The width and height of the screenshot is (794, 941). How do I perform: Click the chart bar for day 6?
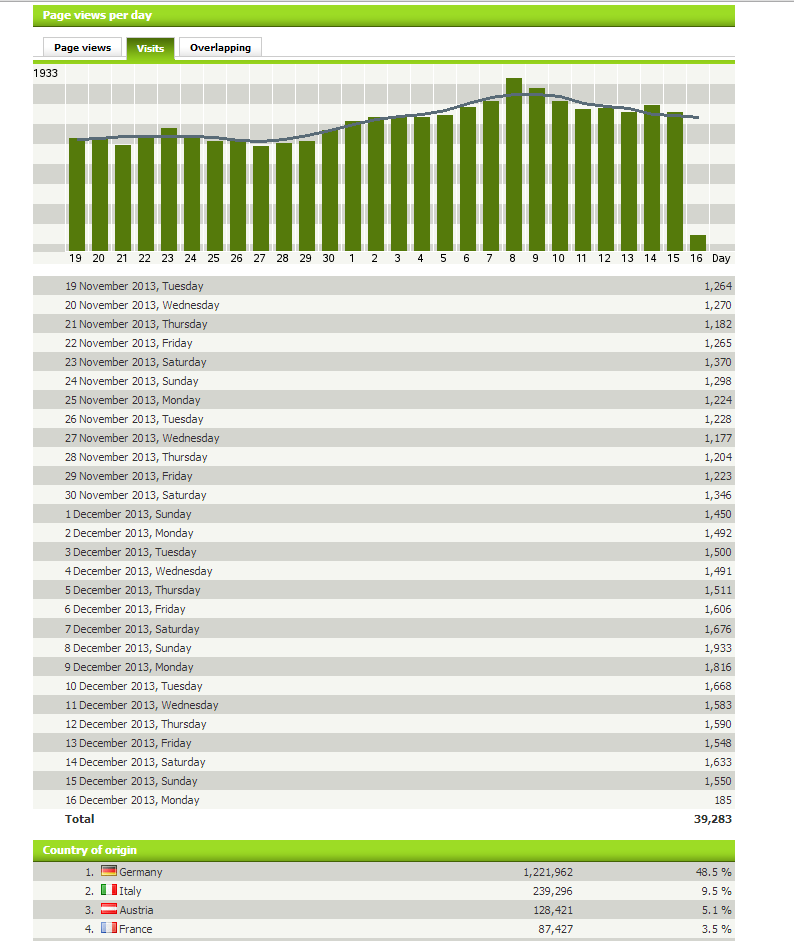coord(468,179)
